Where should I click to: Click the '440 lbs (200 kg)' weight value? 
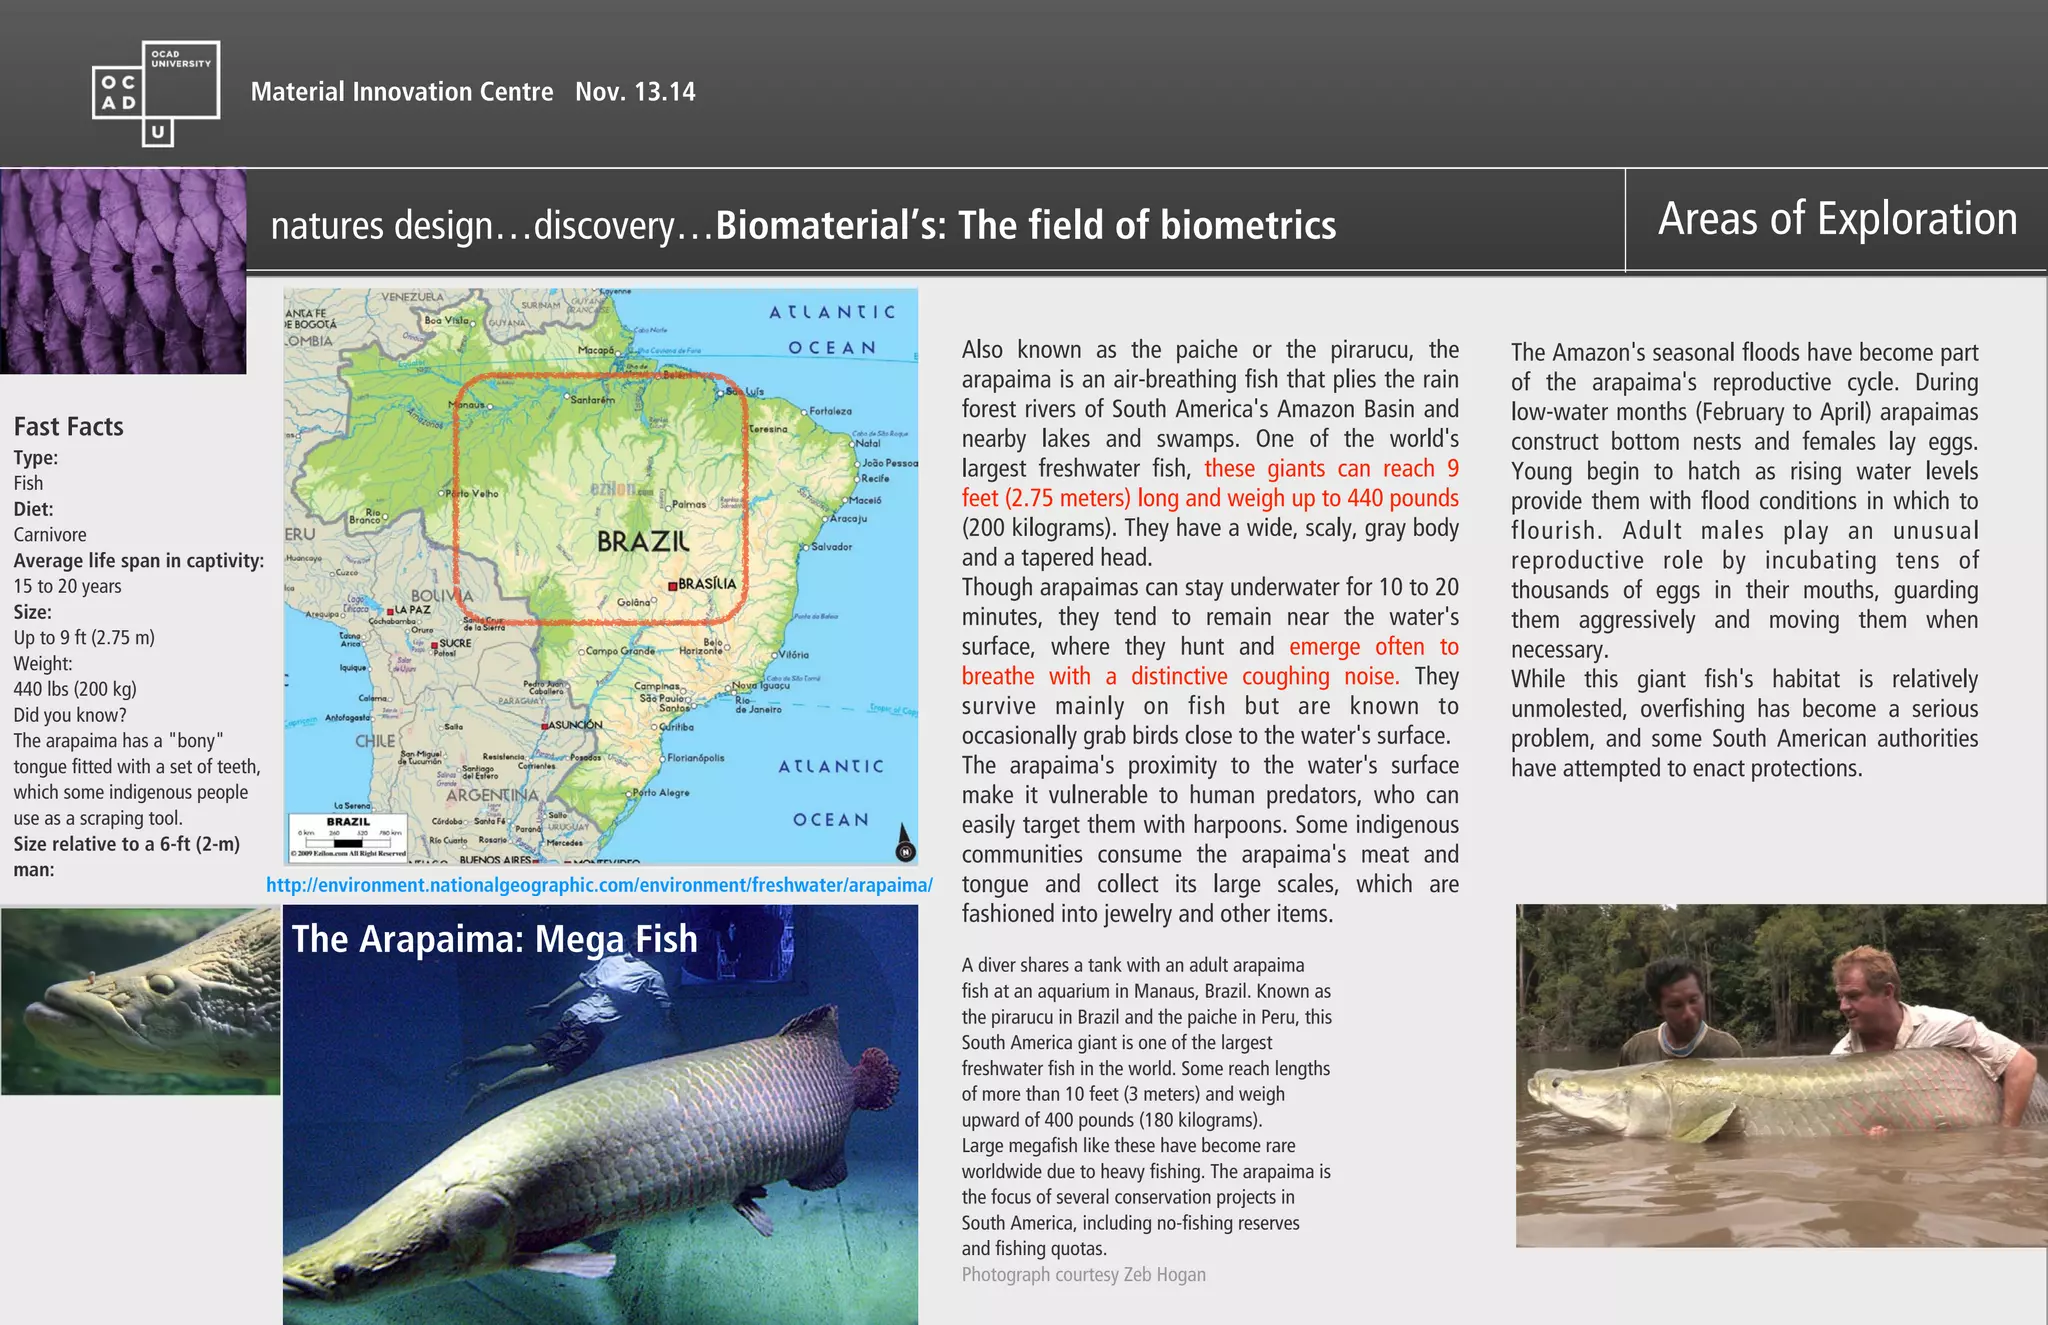[x=75, y=689]
